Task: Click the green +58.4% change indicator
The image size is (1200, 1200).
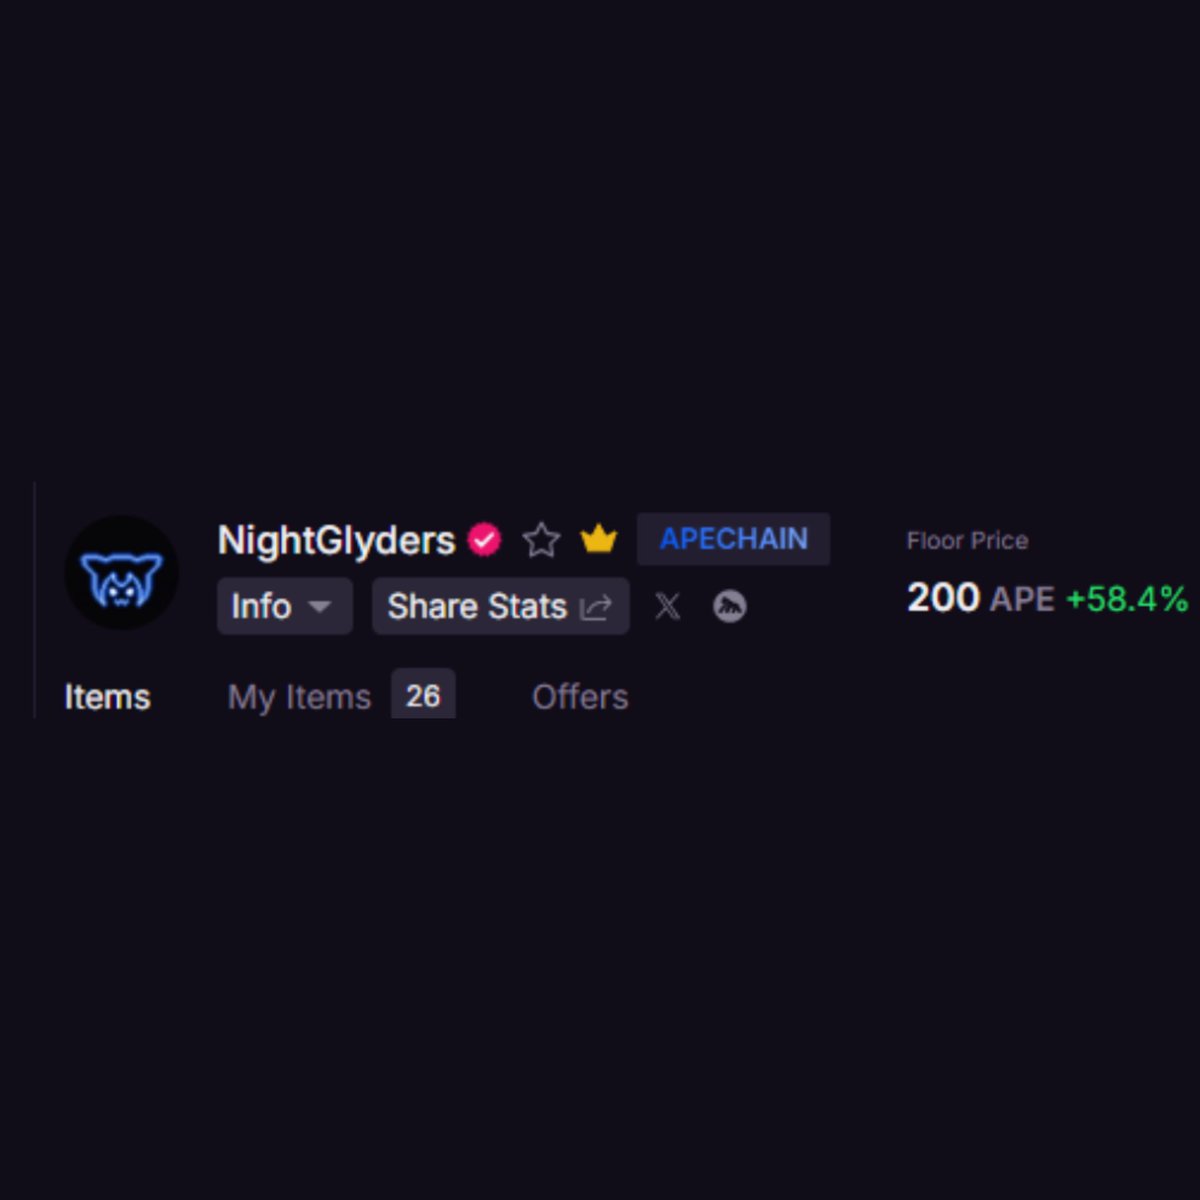Action: click(x=1127, y=599)
